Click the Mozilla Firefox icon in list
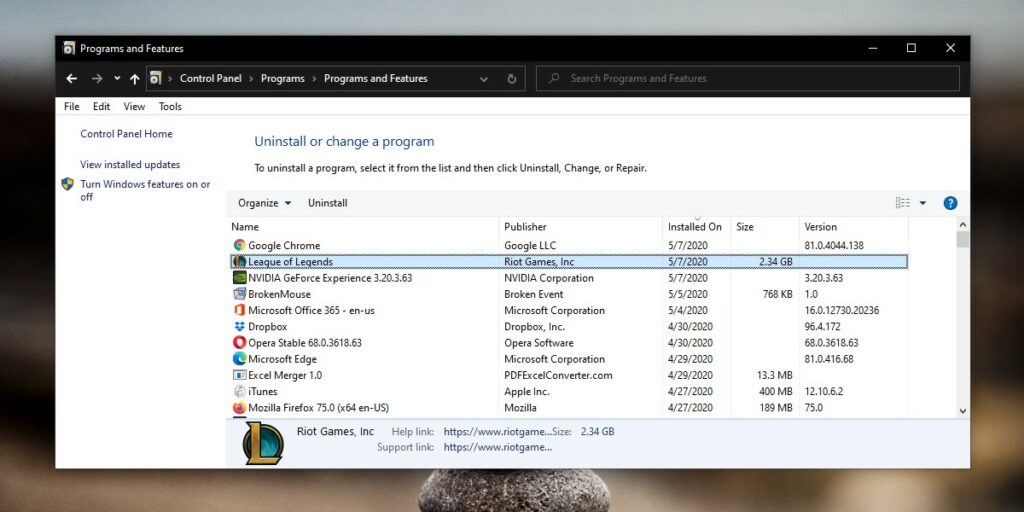Viewport: 1024px width, 512px height. point(240,408)
